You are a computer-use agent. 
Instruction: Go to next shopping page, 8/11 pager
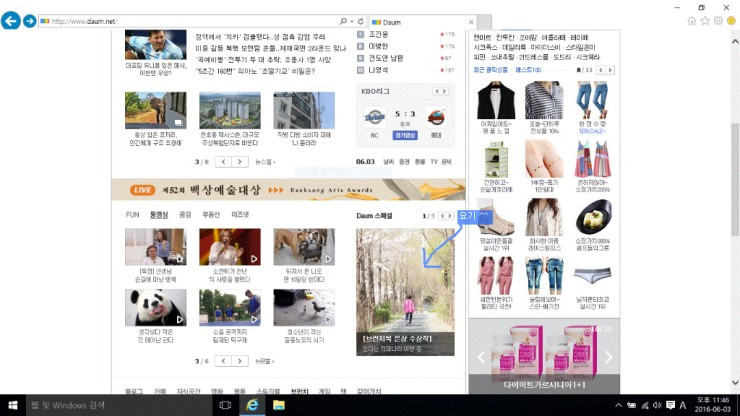coord(610,70)
